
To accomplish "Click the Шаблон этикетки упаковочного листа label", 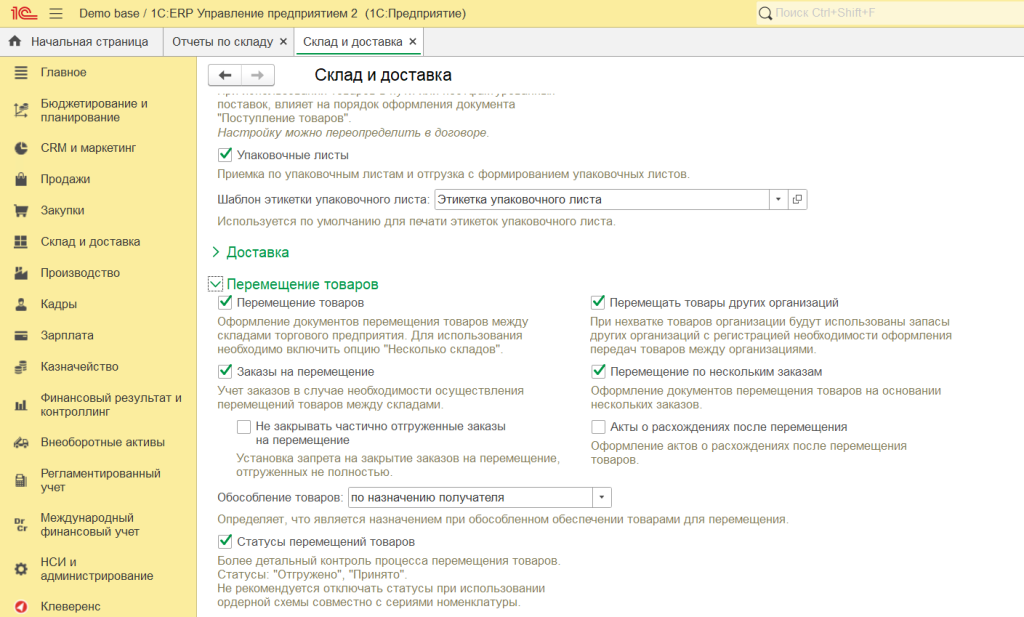I will pos(323,200).
